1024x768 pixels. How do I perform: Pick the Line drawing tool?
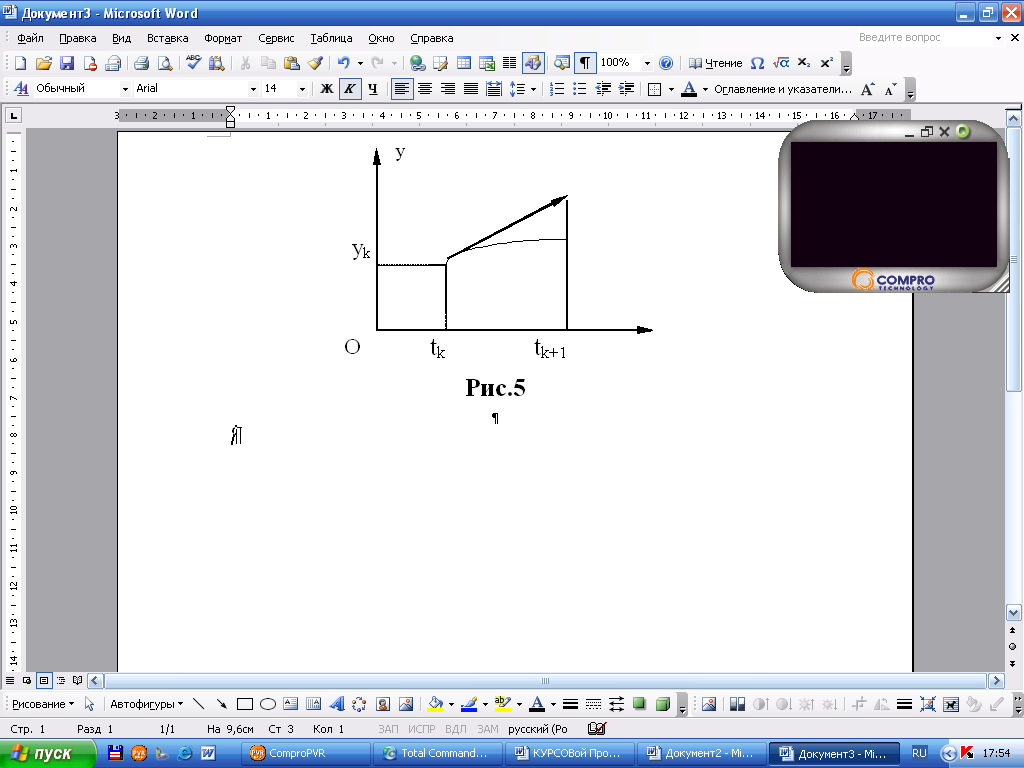tap(199, 704)
